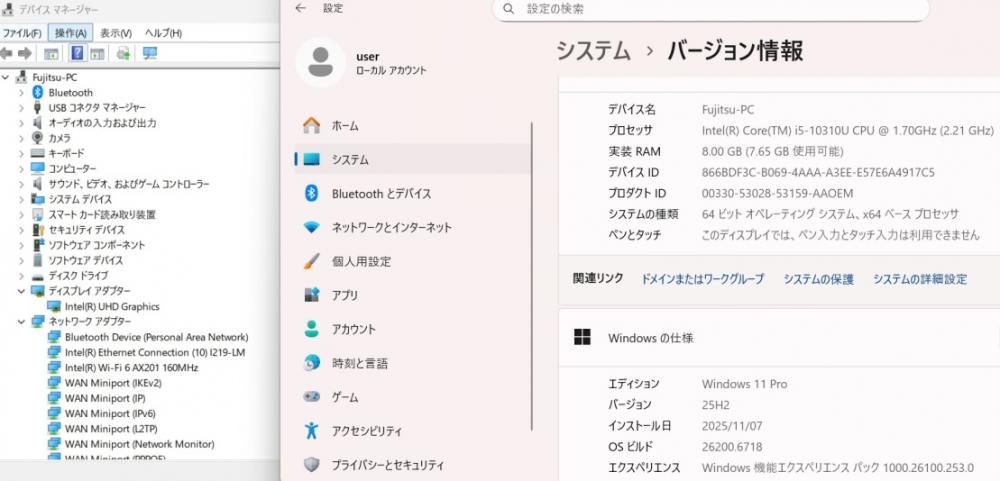Open Bluetooth とデバイス settings page
The image size is (1000, 481).
[381, 194]
